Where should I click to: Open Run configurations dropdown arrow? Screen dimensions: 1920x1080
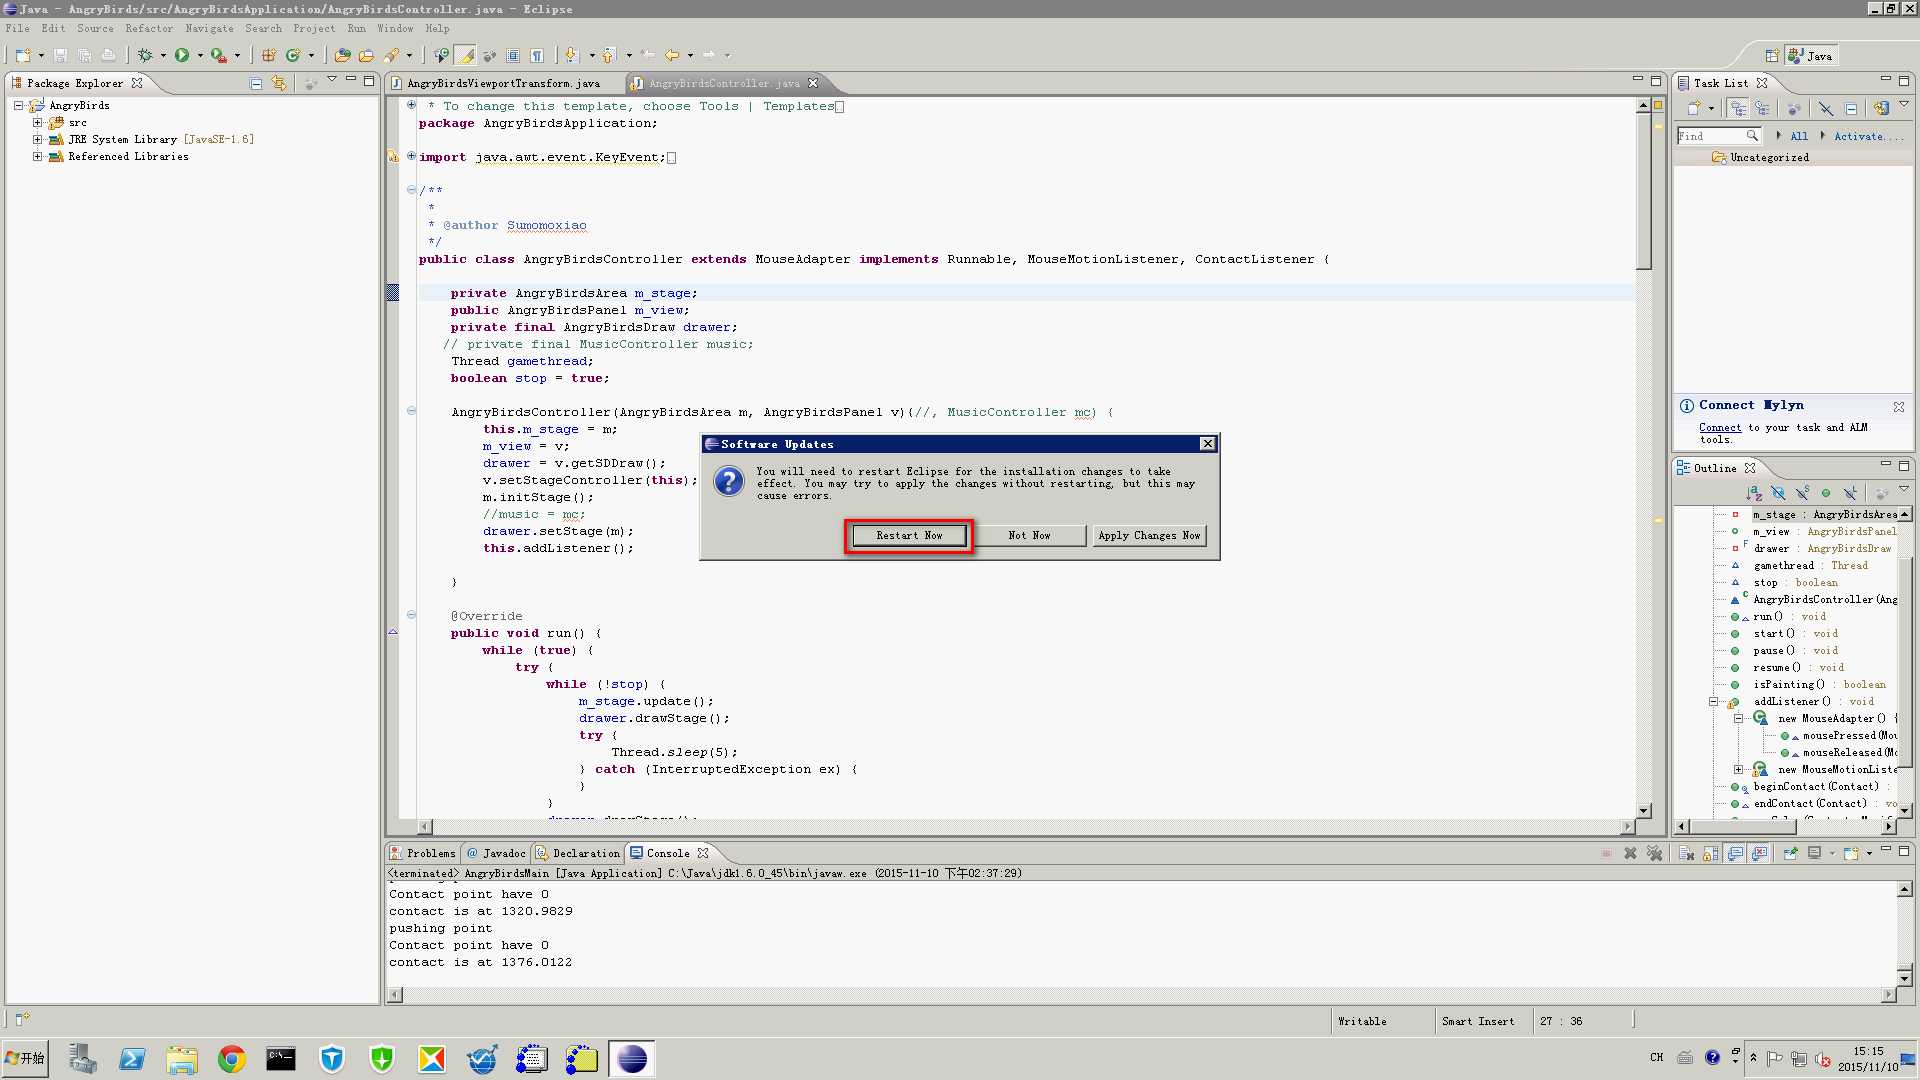point(200,56)
